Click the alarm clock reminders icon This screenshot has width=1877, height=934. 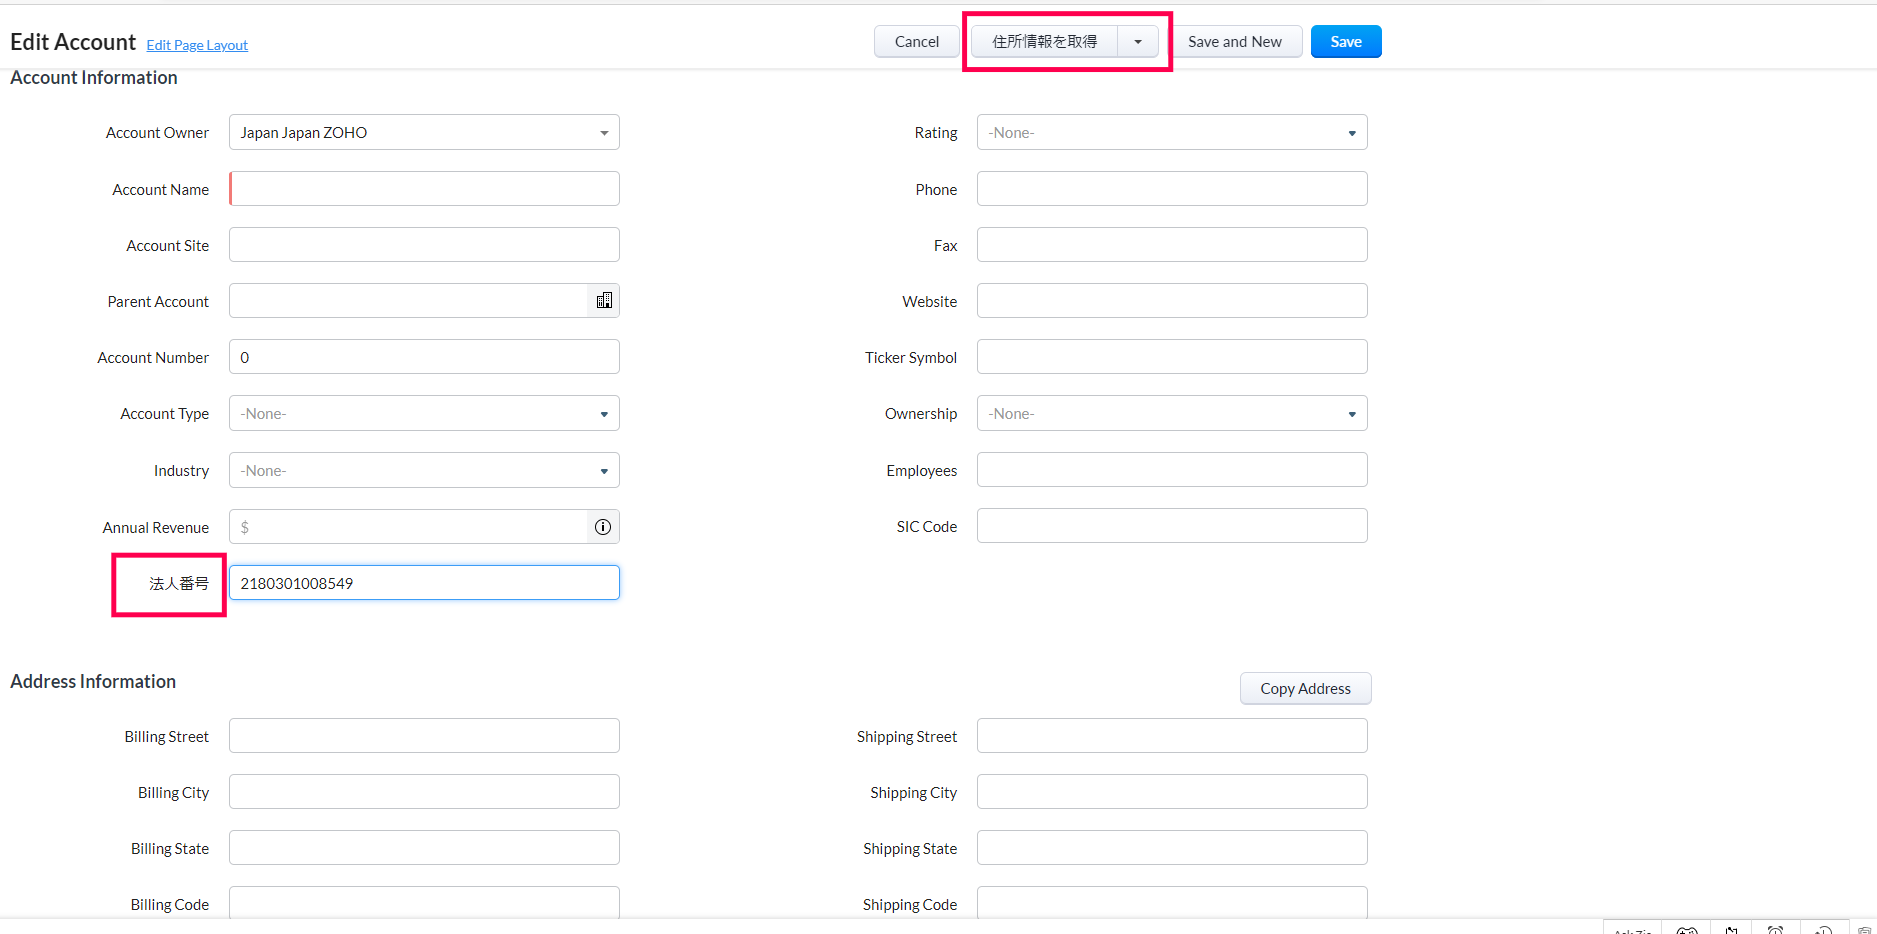point(1775,930)
